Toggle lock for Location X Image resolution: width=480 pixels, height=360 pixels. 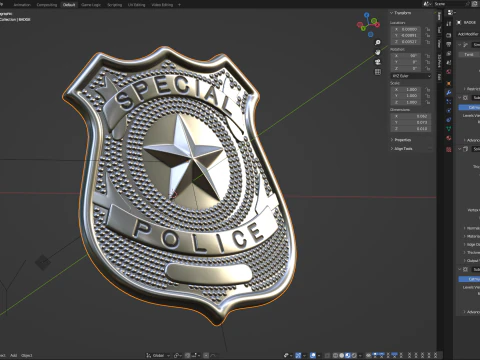point(427,29)
